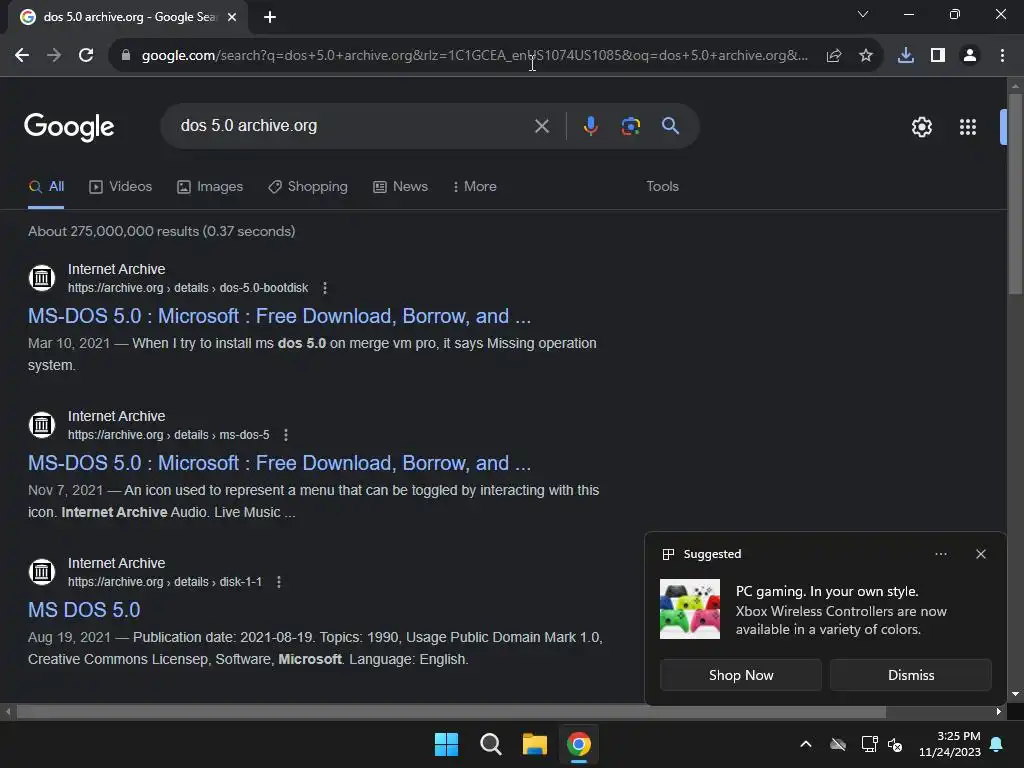Open the Chrome profile menu

(x=970, y=56)
